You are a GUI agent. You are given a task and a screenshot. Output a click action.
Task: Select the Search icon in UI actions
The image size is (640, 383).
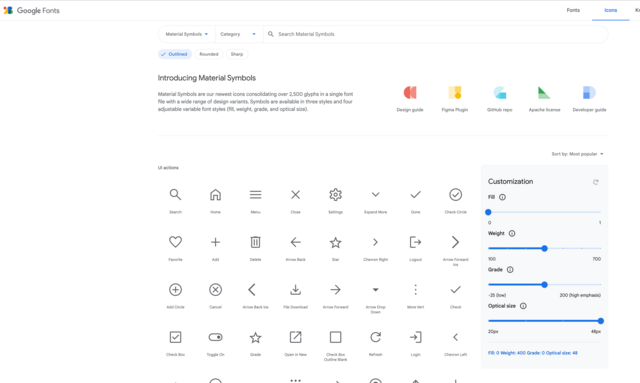[x=176, y=195]
